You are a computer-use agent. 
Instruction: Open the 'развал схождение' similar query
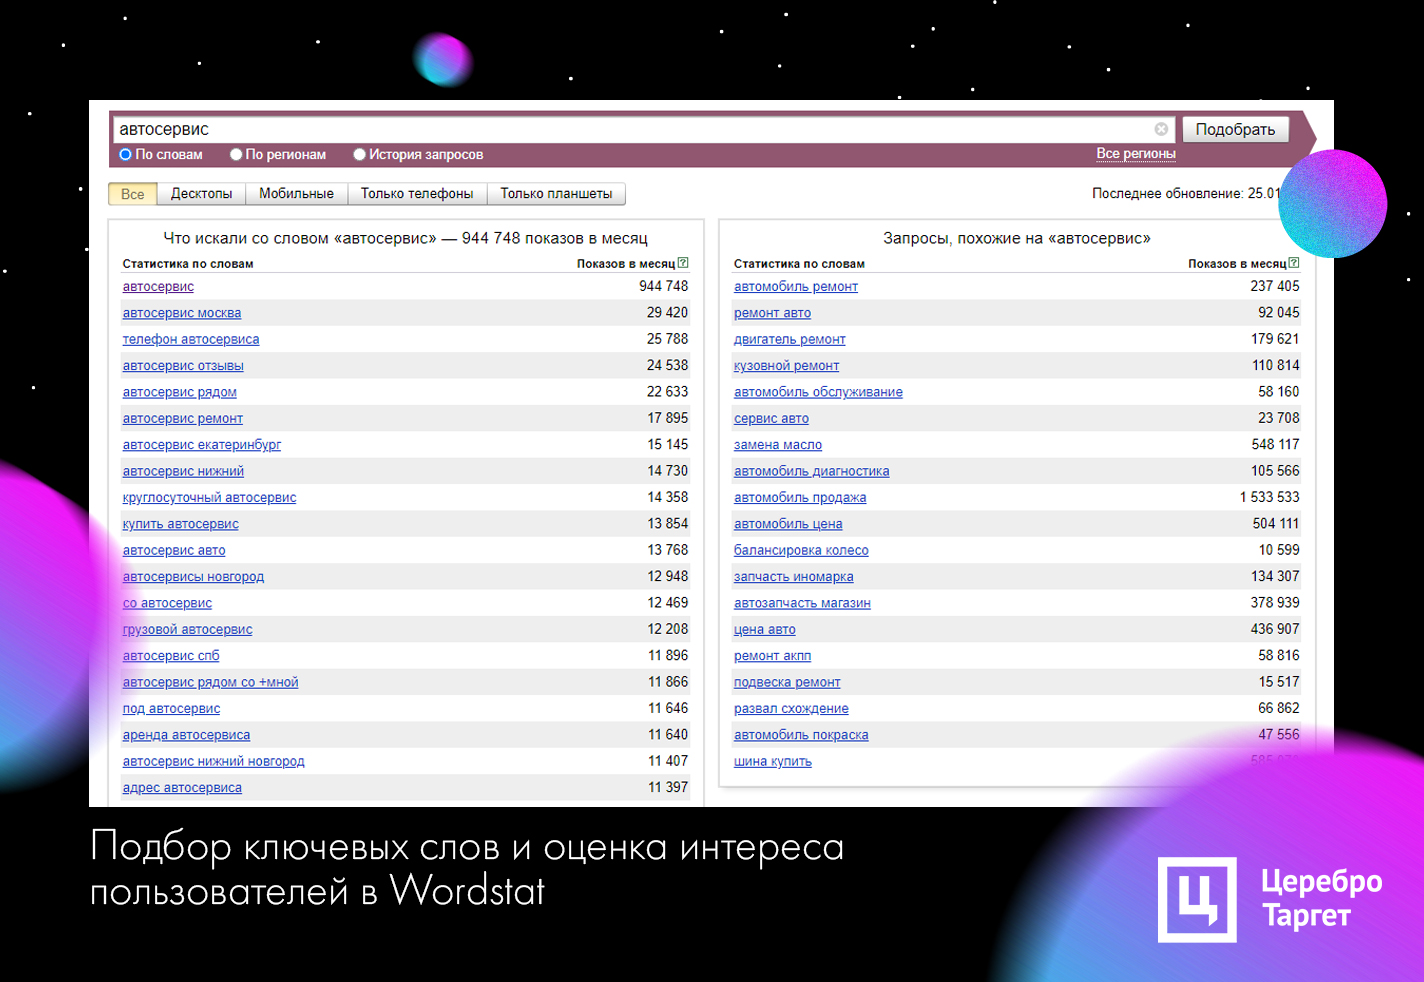791,709
